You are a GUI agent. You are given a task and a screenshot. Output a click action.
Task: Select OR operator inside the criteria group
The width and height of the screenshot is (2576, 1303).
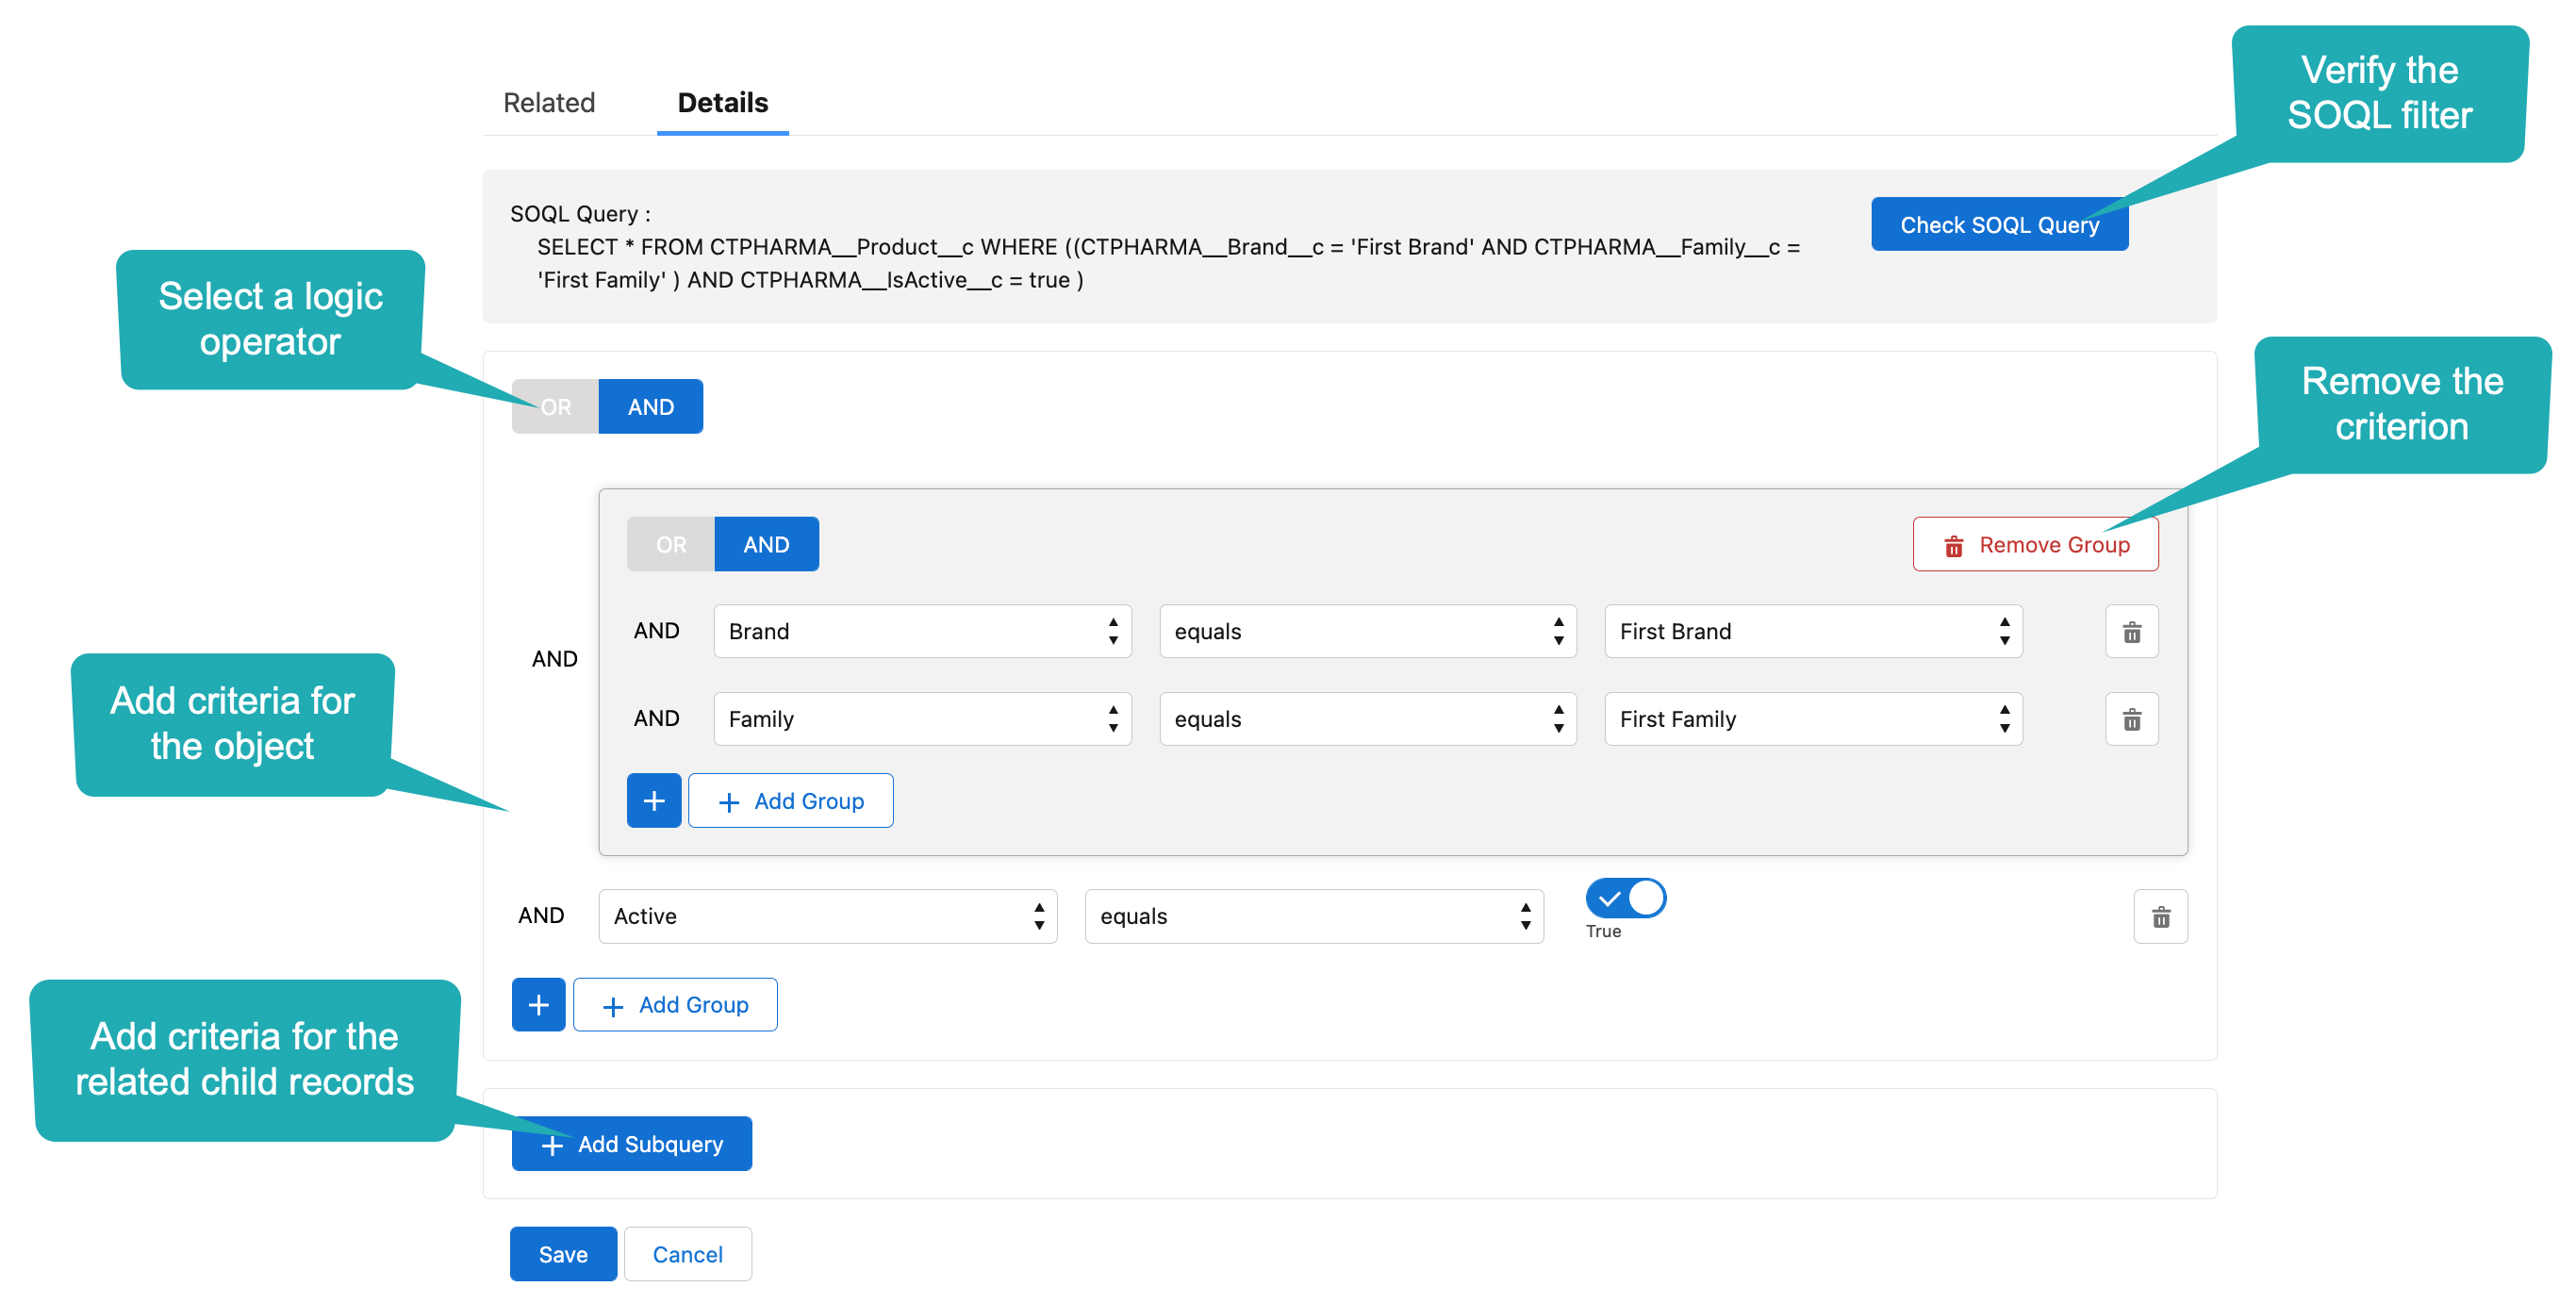pyautogui.click(x=670, y=543)
